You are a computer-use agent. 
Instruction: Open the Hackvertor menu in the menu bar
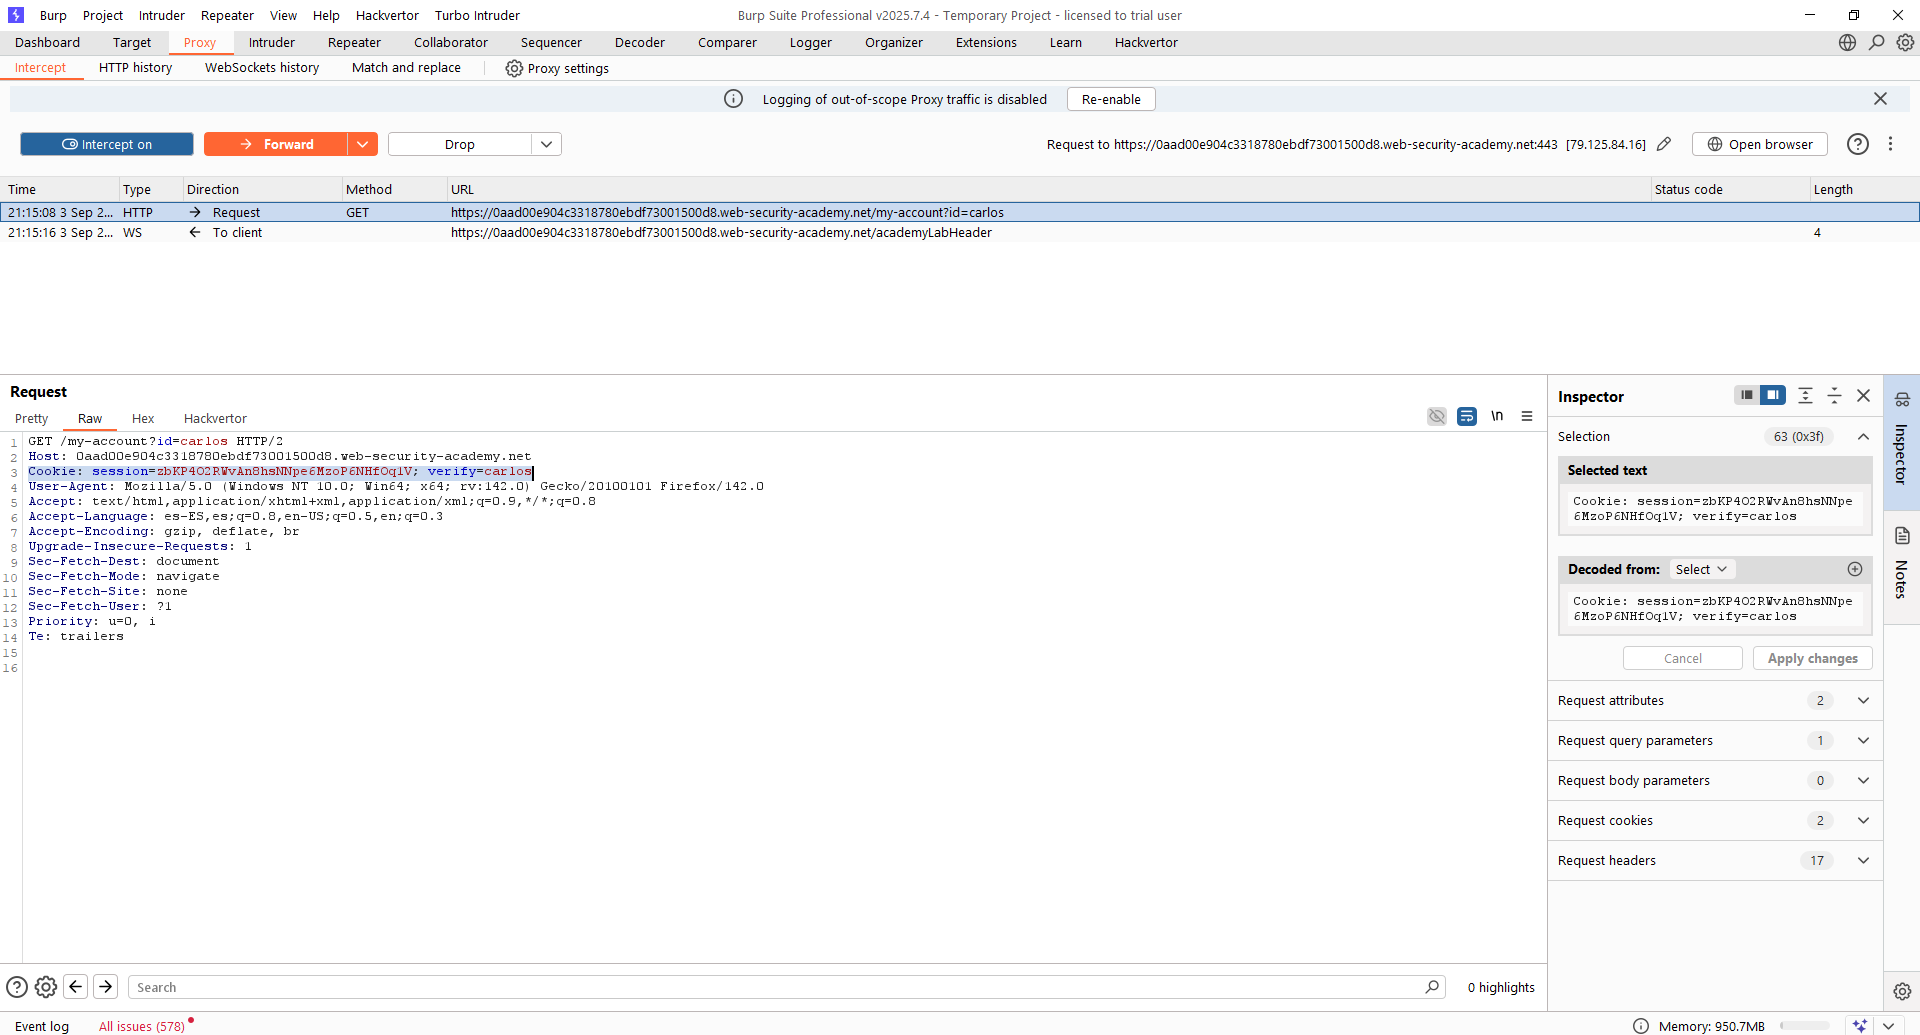[x=387, y=15]
